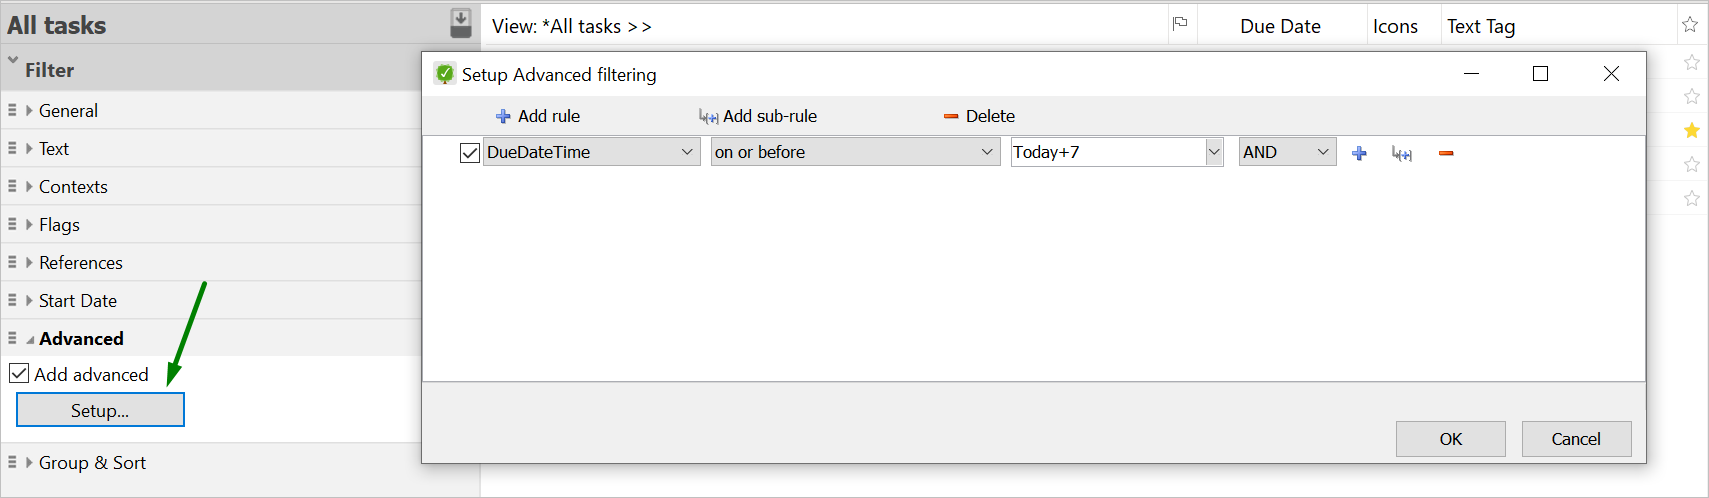Uncheck the DueDateTime rule checkbox

(x=469, y=153)
